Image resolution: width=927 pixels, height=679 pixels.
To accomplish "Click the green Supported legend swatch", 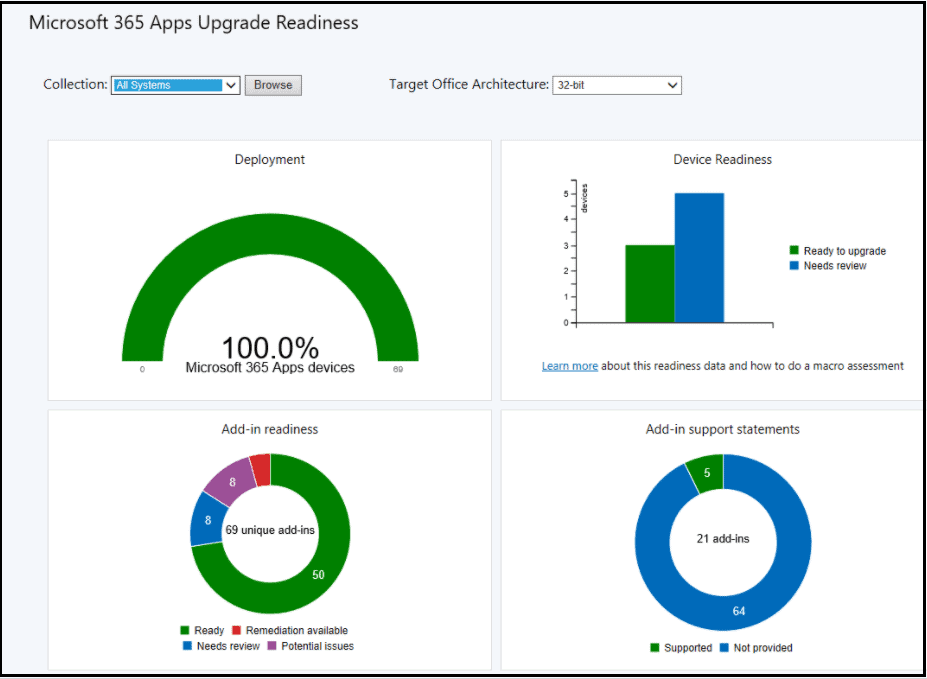I will [654, 648].
